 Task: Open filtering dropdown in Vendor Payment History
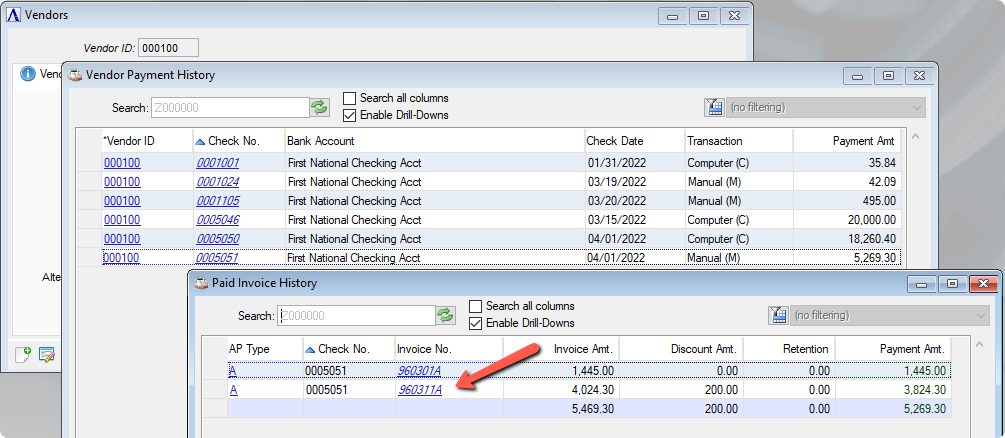pos(826,108)
